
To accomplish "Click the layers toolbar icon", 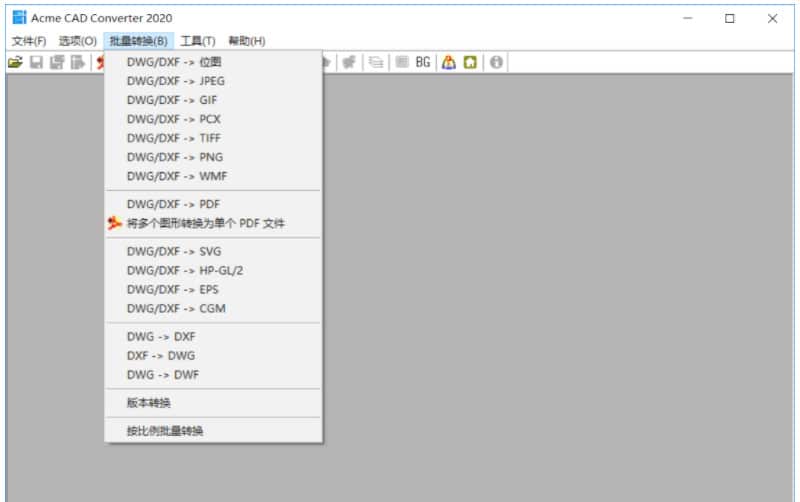I will 376,62.
